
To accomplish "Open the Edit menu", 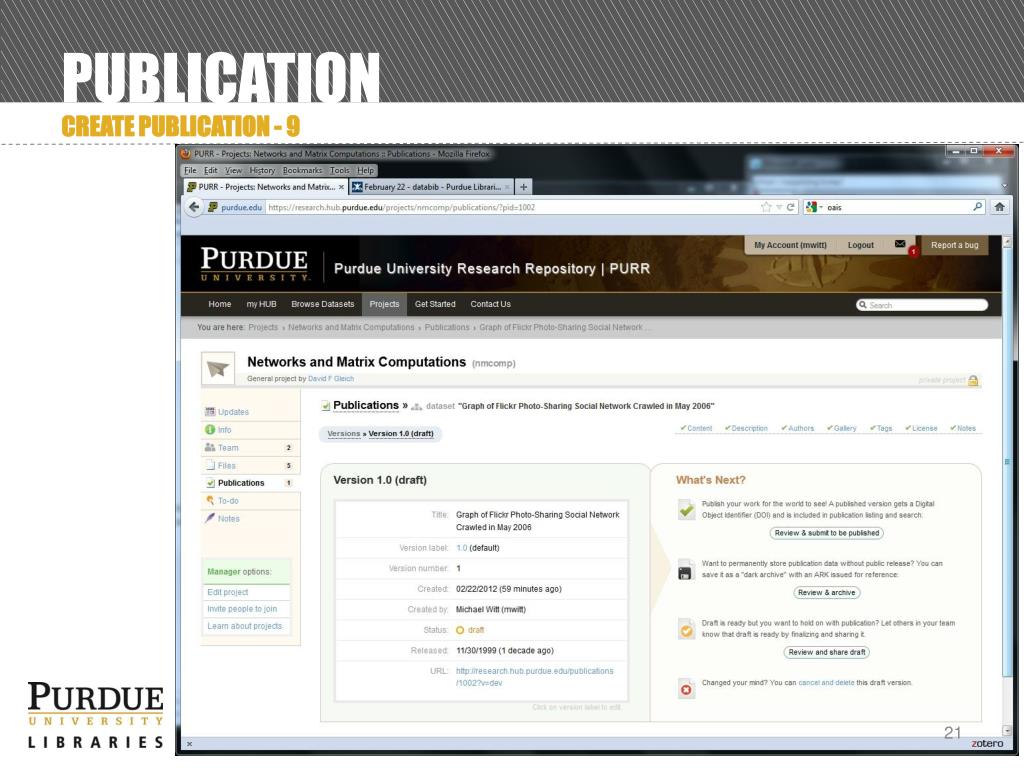I will pyautogui.click(x=210, y=170).
